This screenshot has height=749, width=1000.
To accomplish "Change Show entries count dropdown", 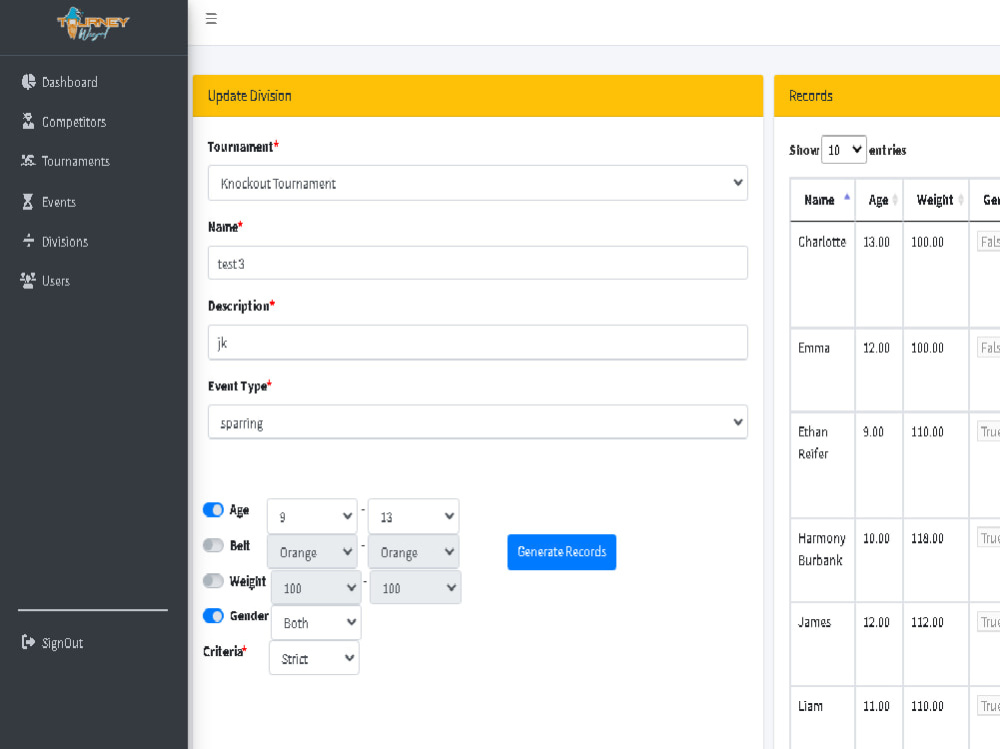I will [844, 150].
